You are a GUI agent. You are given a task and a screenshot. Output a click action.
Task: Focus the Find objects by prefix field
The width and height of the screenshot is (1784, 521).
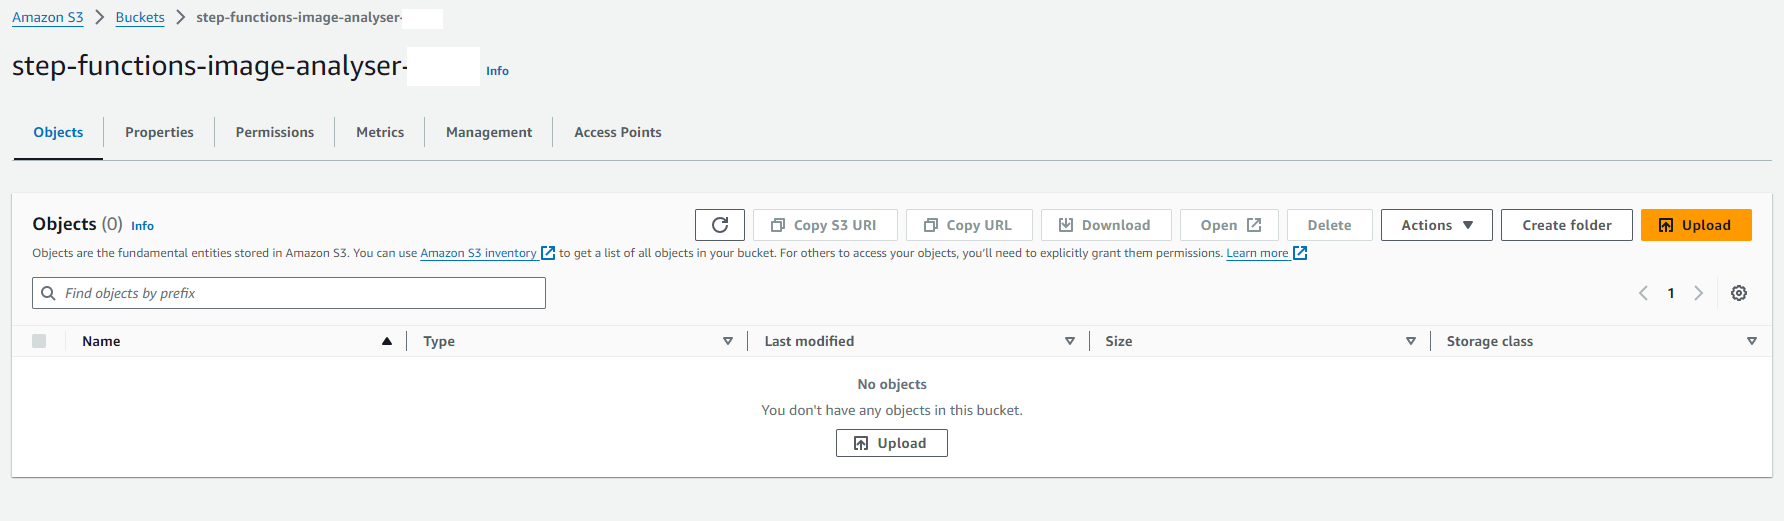(x=289, y=293)
